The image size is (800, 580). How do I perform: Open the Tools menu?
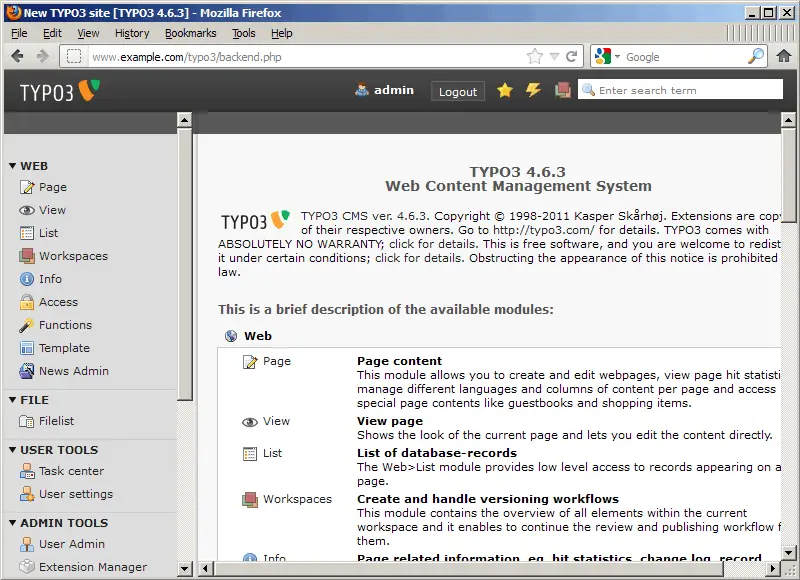tap(243, 33)
